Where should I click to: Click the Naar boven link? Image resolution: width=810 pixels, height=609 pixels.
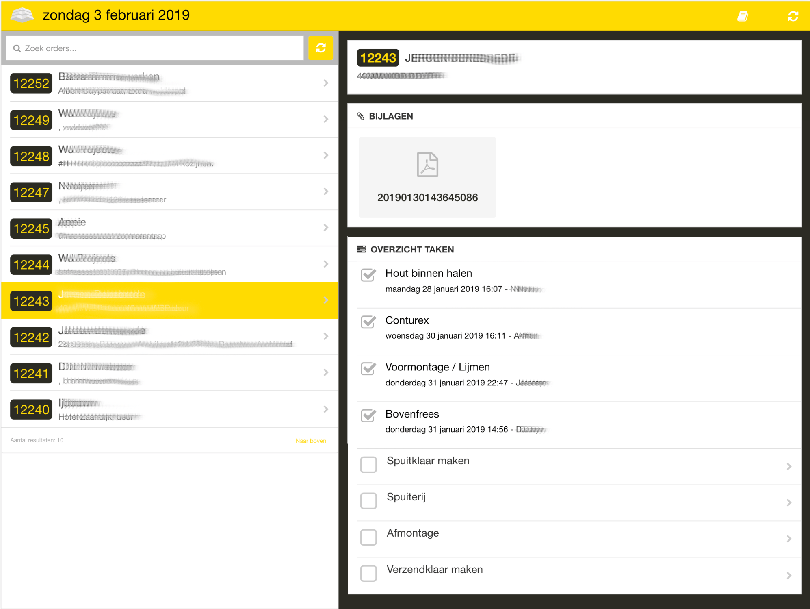tap(310, 440)
